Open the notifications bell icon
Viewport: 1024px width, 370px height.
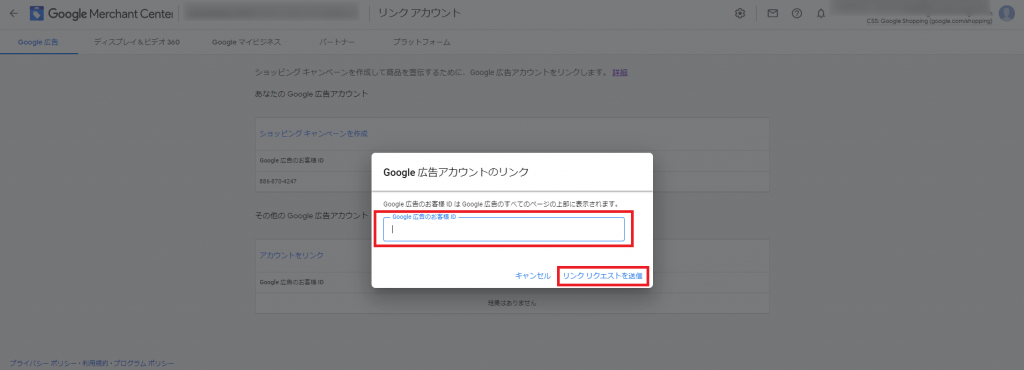(x=821, y=13)
